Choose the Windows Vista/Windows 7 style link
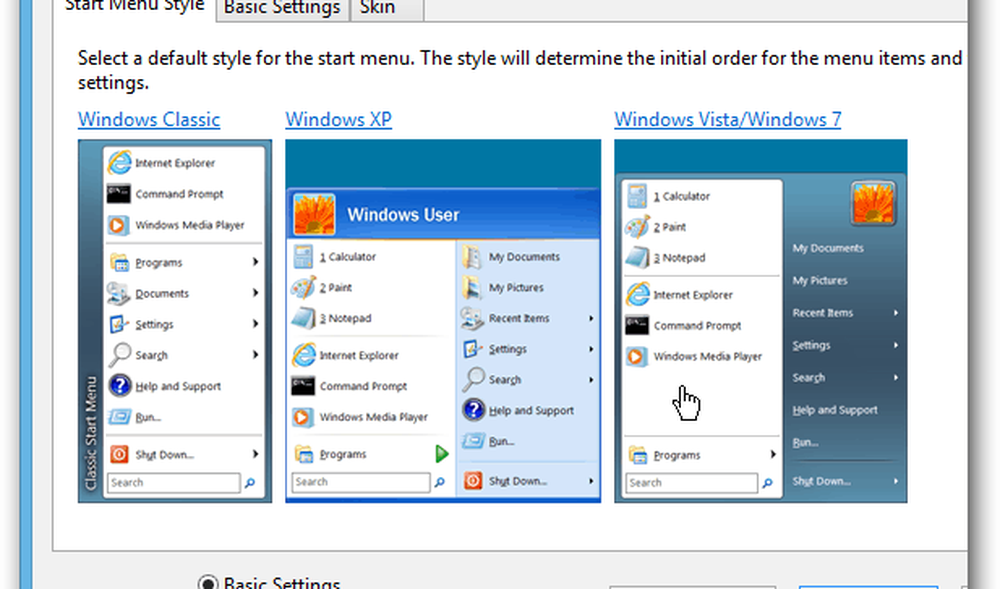Viewport: 1000px width, 589px height. 727,120
